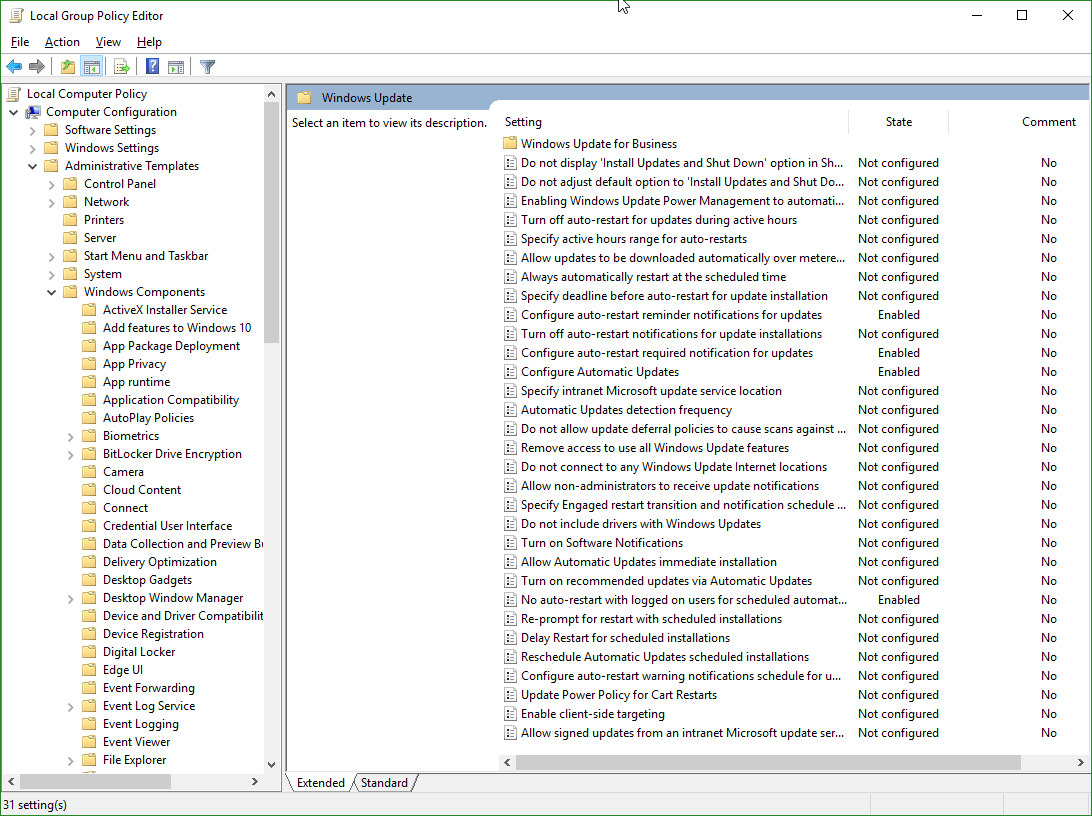Click policy icon beside Turn on Software Notifications
Viewport: 1092px width, 816px height.
(x=510, y=543)
